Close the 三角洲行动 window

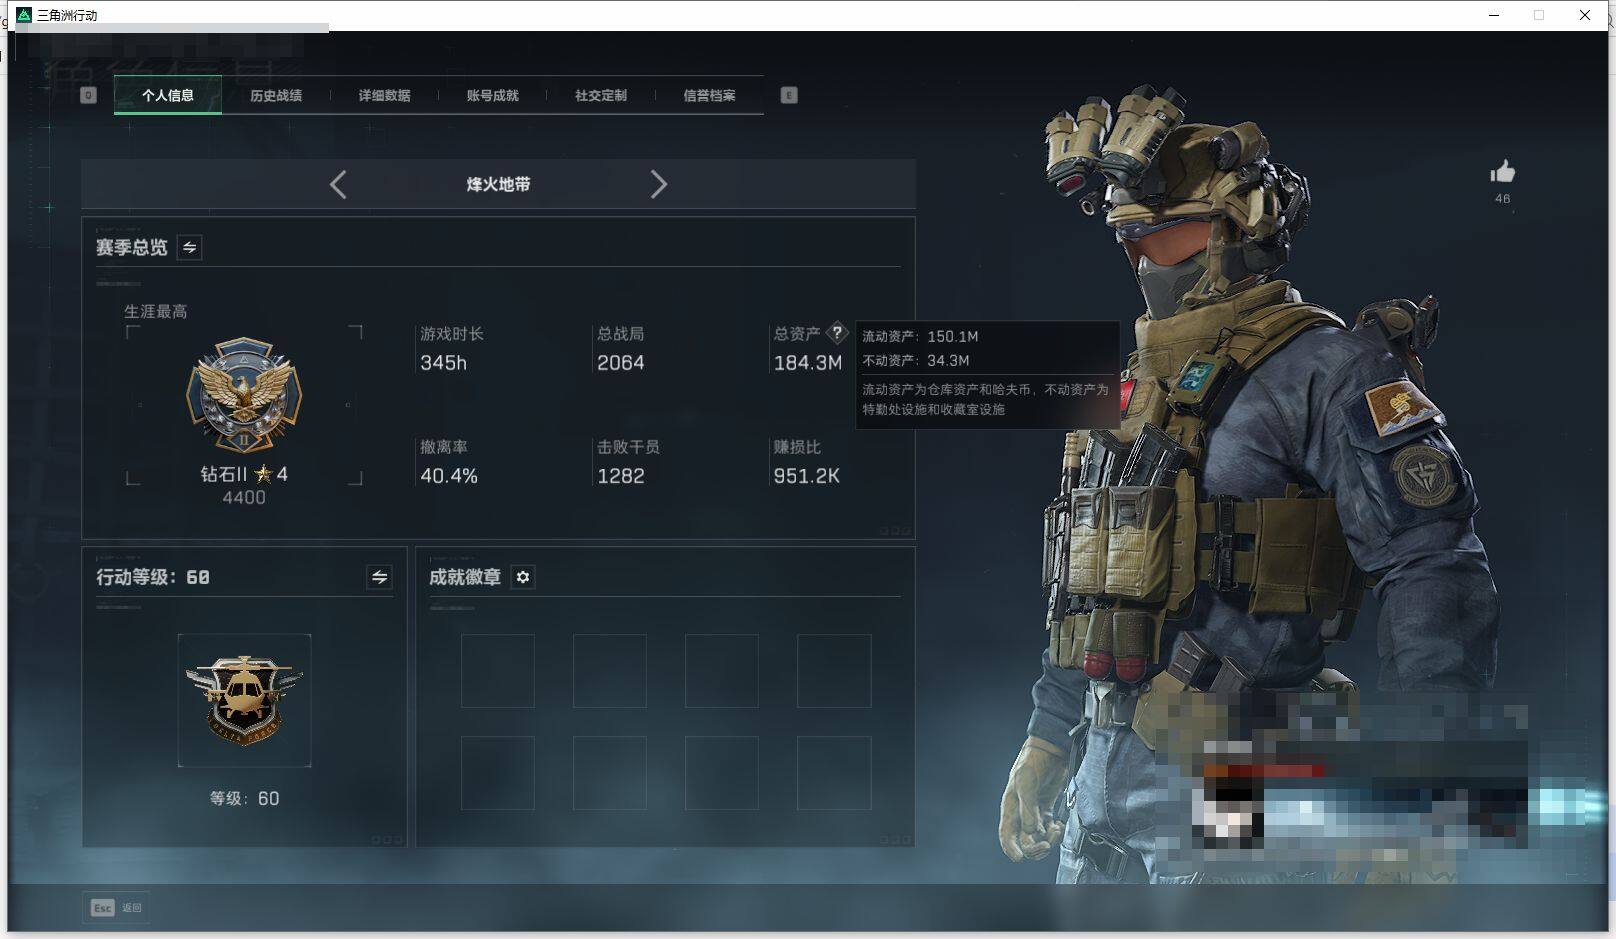point(1585,15)
